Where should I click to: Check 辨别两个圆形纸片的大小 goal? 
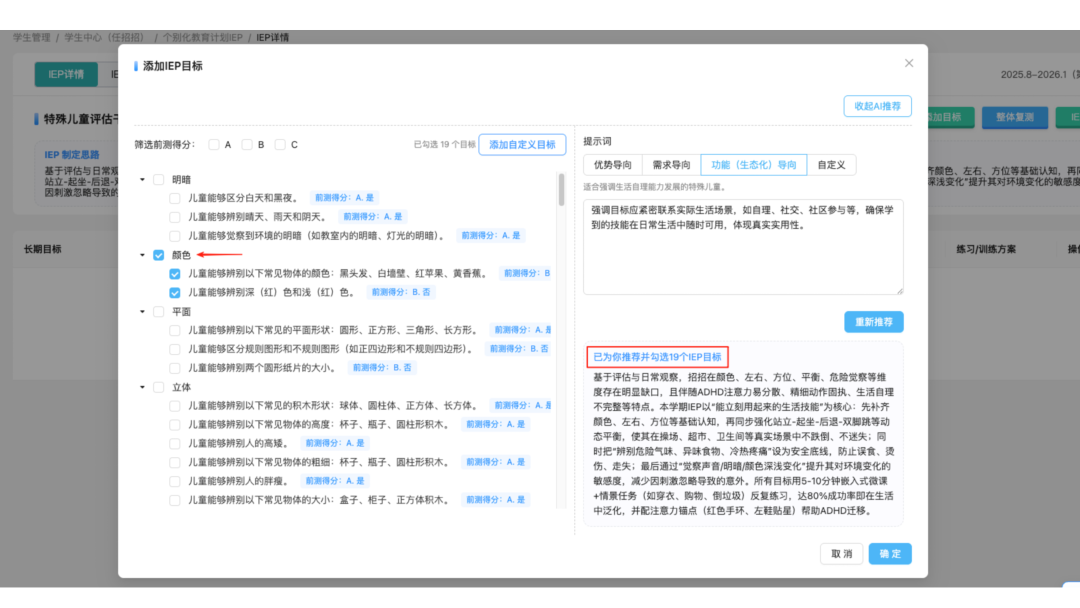point(175,368)
